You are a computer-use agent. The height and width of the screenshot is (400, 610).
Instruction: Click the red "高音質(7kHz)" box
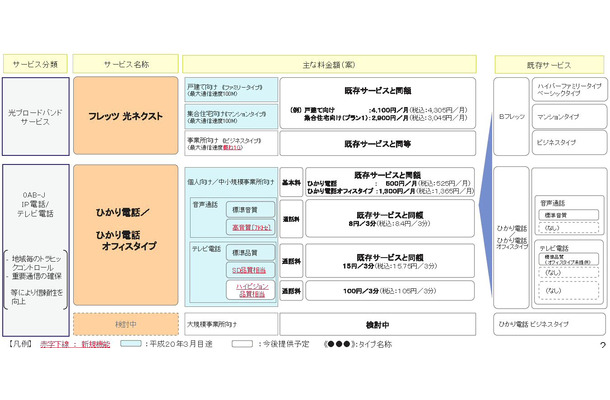(x=251, y=227)
